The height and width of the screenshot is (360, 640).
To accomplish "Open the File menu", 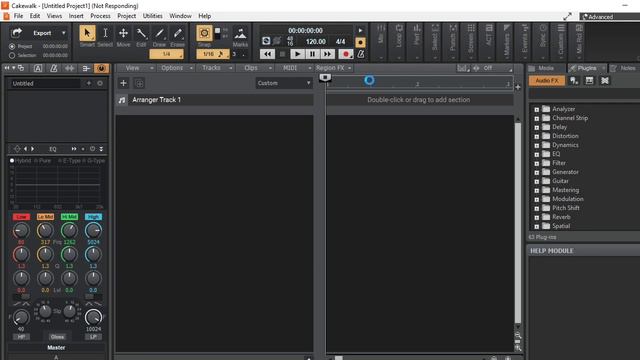I will tap(18, 16).
